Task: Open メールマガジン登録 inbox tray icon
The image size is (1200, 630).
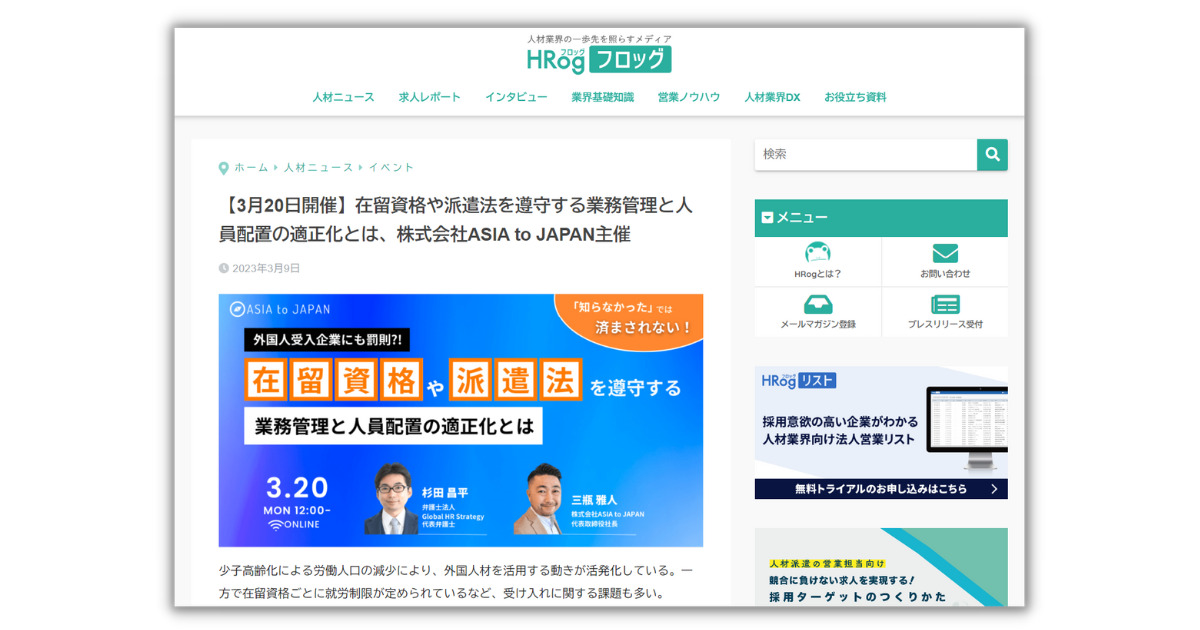Action: [818, 305]
